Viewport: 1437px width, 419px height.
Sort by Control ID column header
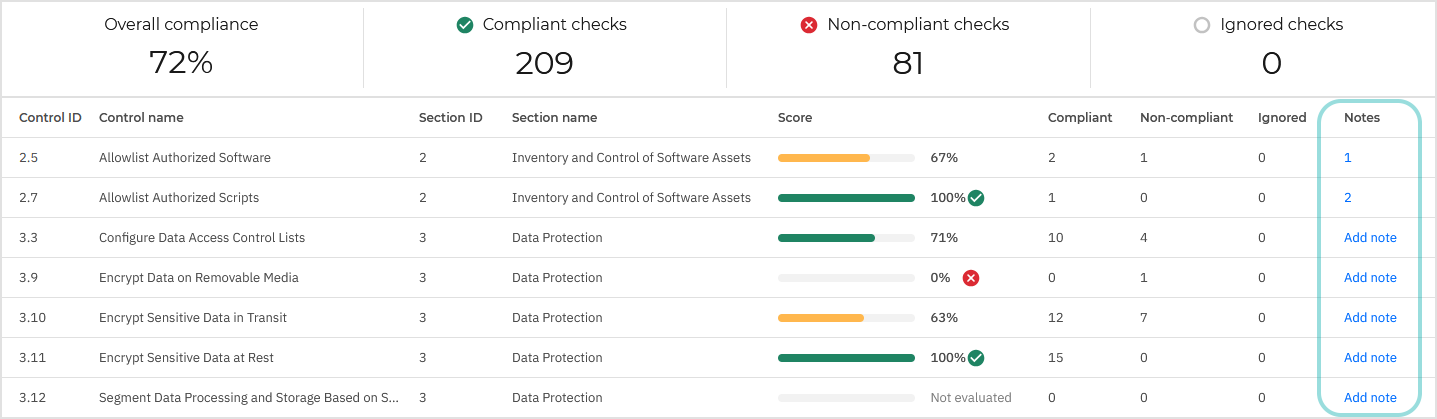[50, 118]
